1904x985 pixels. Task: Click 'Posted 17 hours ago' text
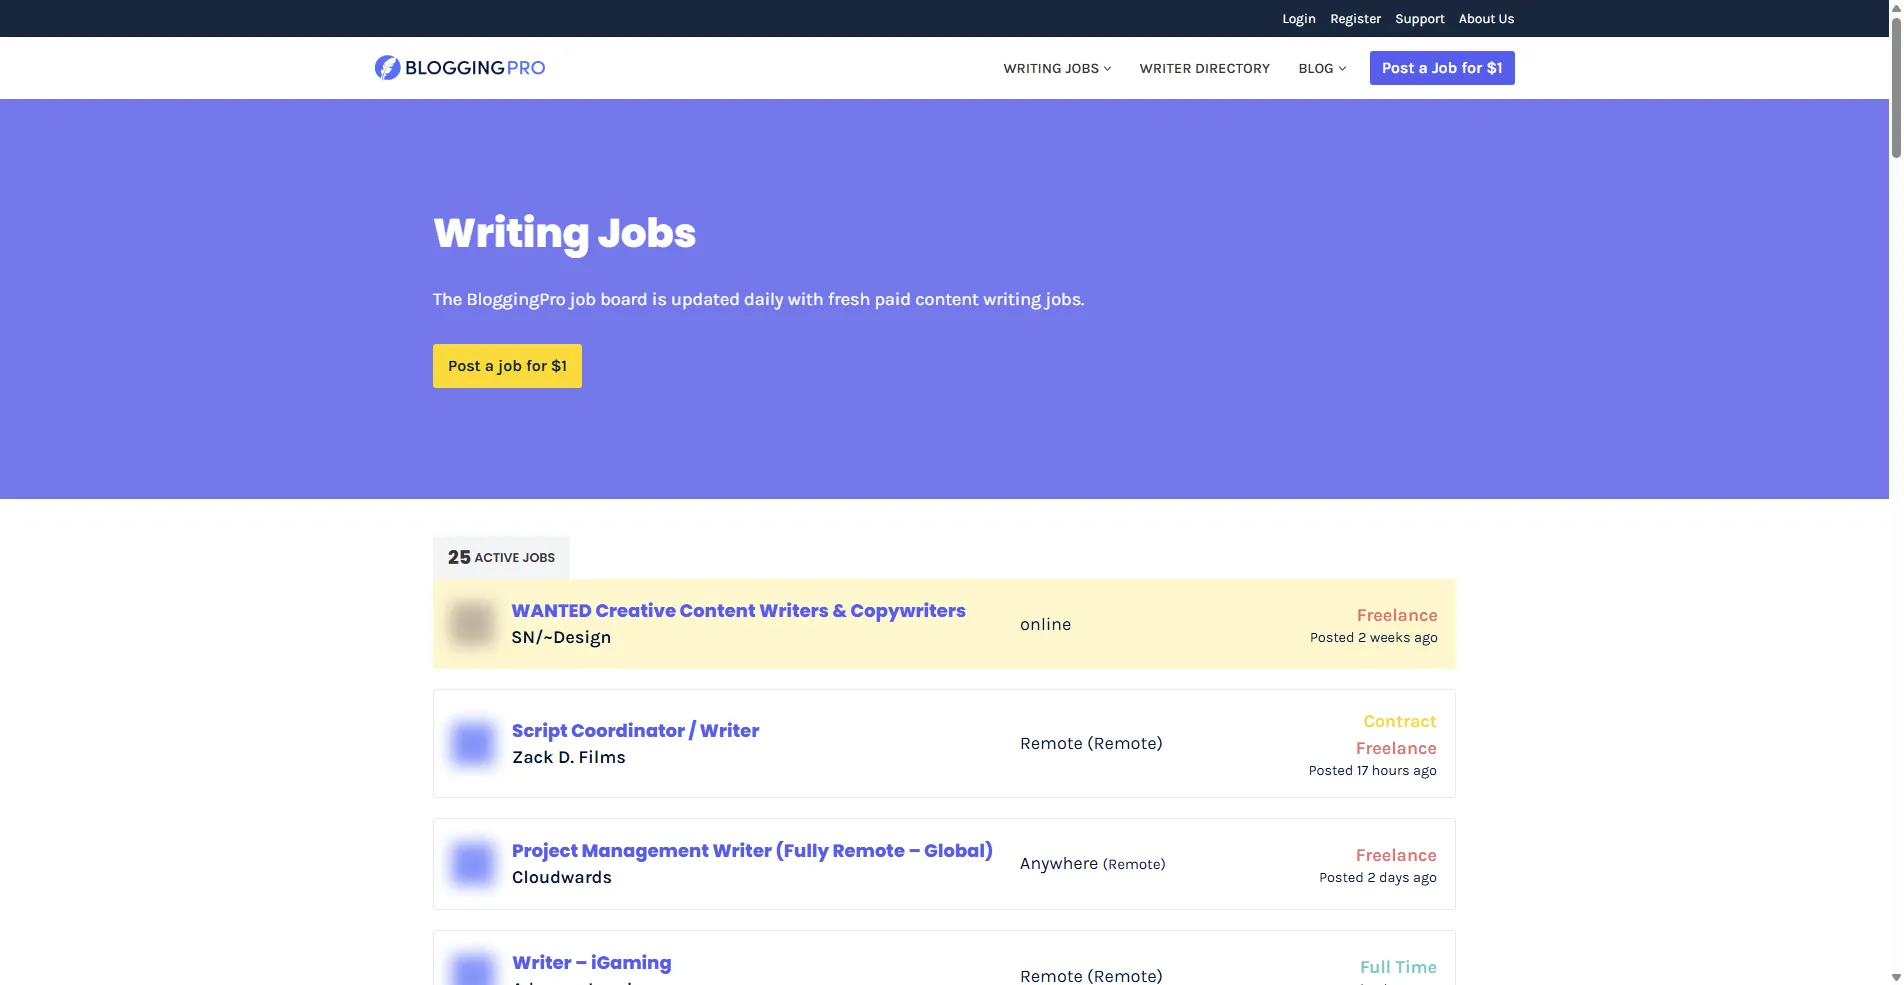(1372, 770)
